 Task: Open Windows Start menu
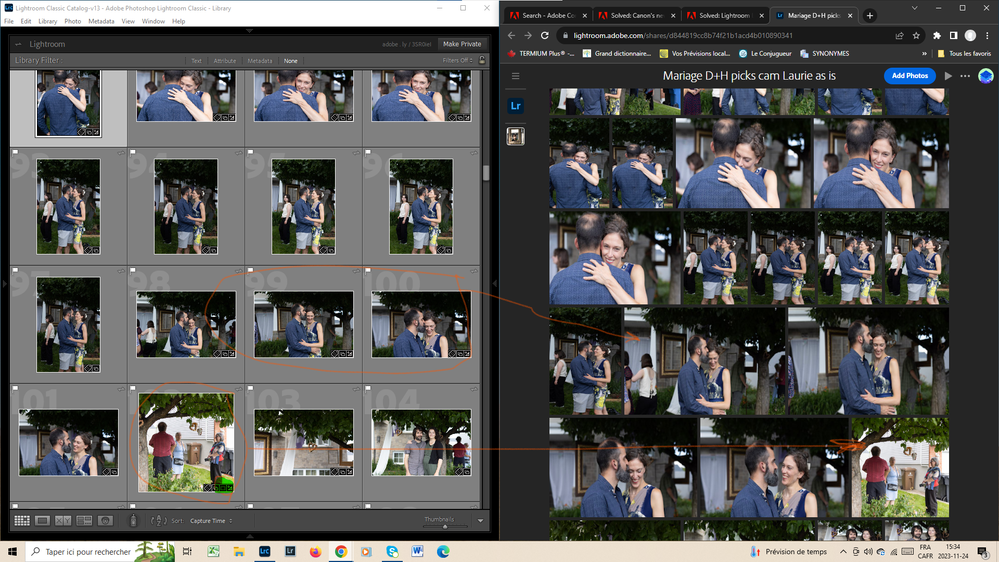click(12, 551)
